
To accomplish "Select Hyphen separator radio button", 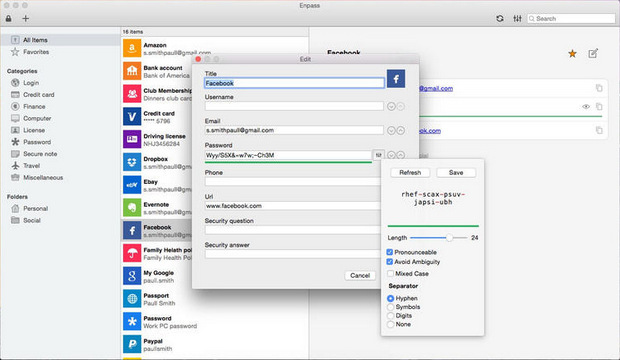I will click(x=391, y=298).
